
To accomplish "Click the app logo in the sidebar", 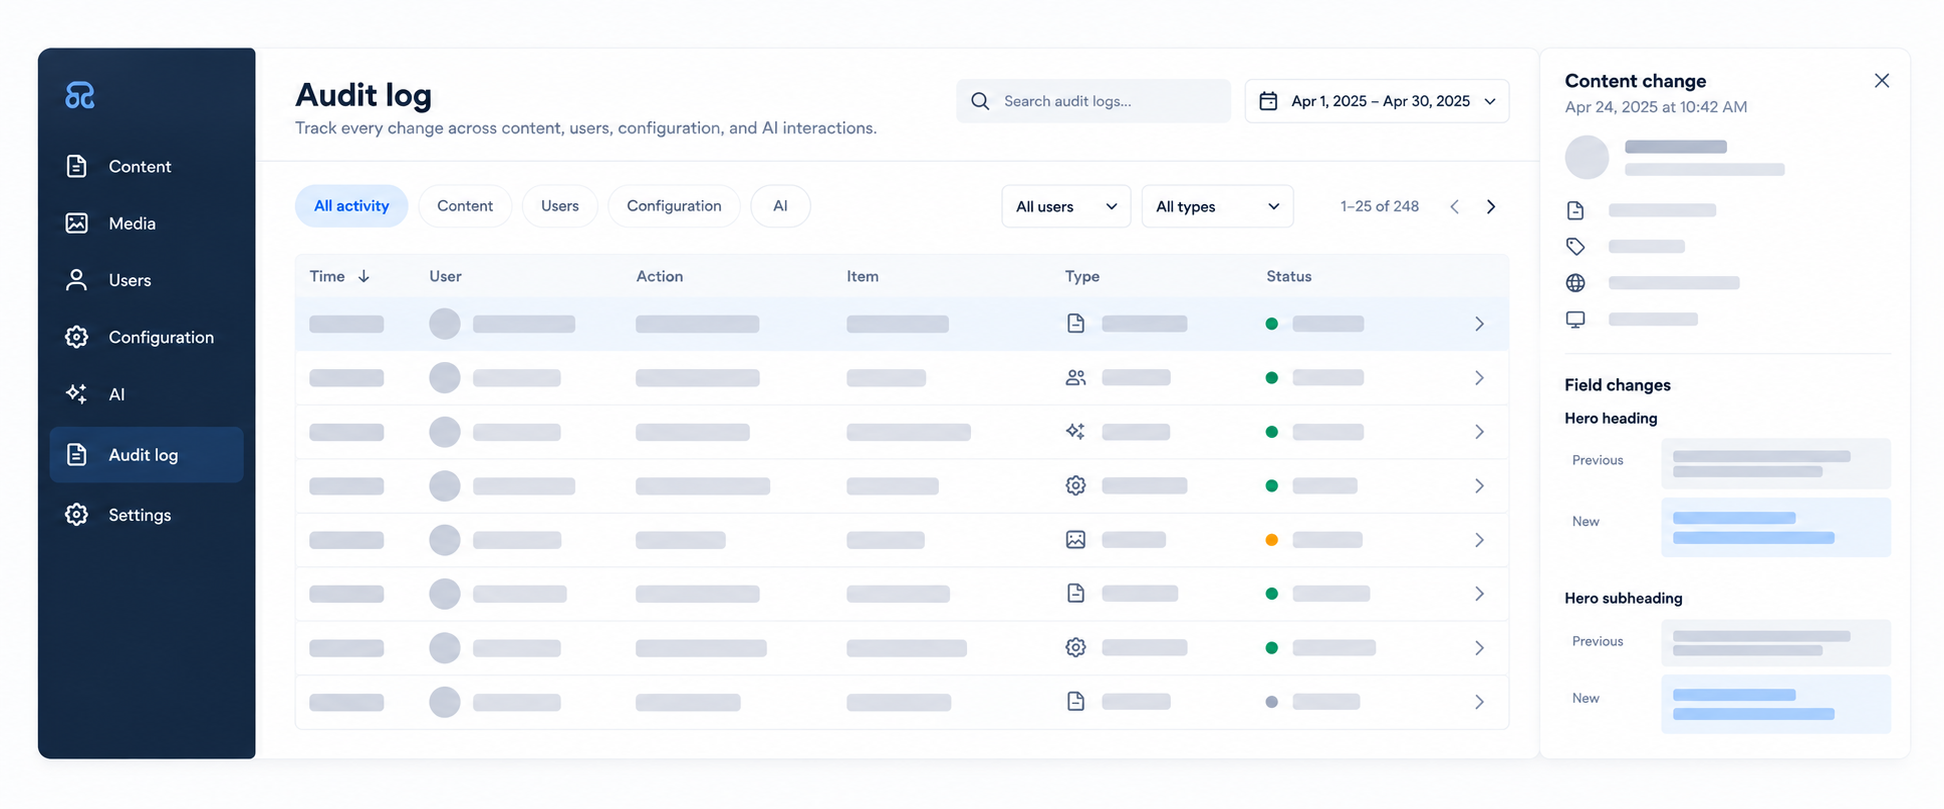I will (x=80, y=95).
